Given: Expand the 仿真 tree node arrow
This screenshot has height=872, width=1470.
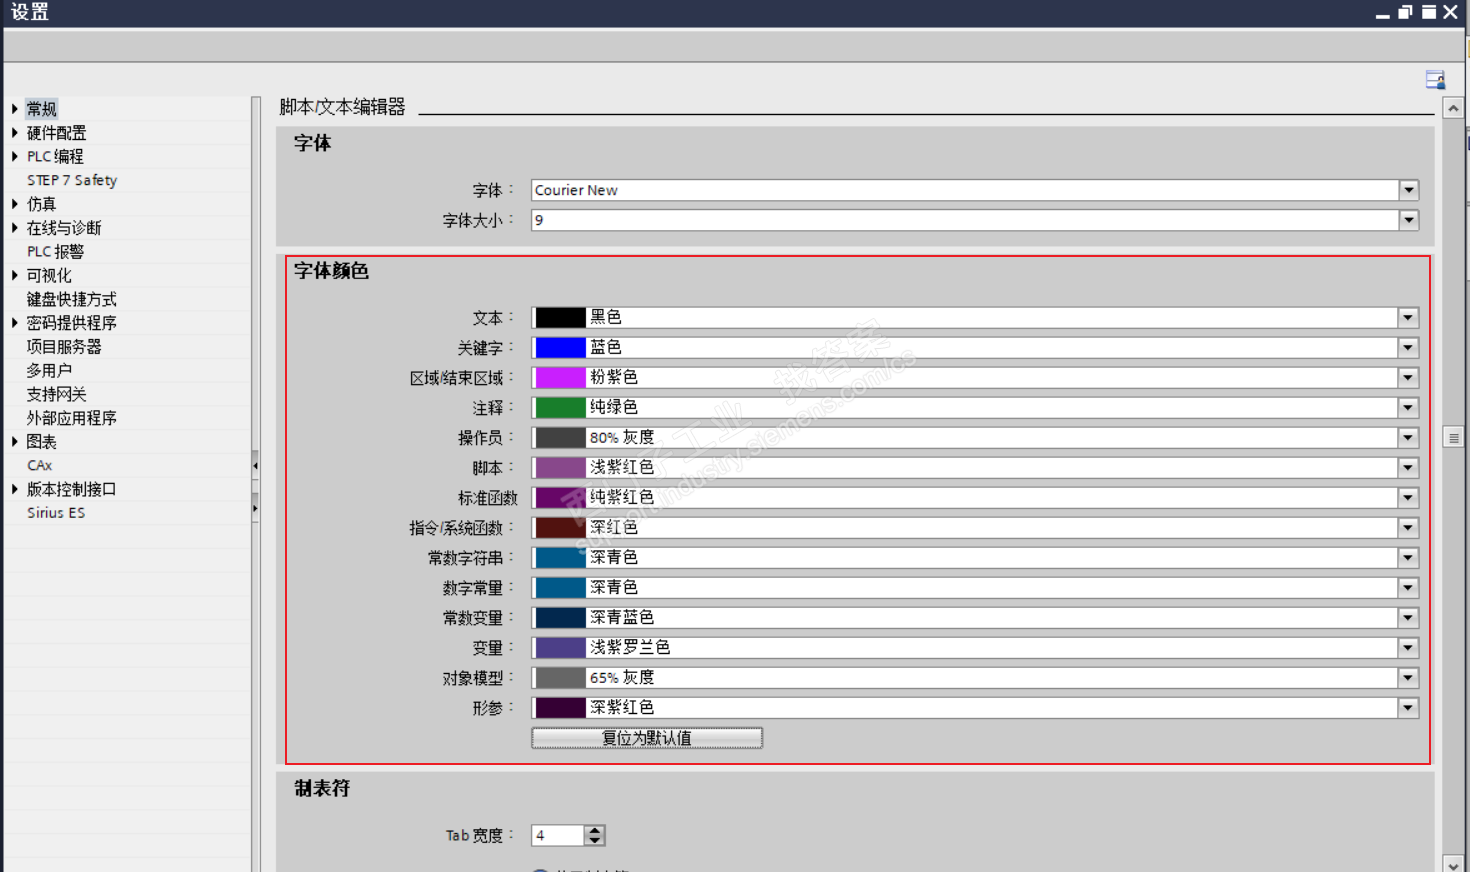Looking at the screenshot, I should pyautogui.click(x=15, y=204).
